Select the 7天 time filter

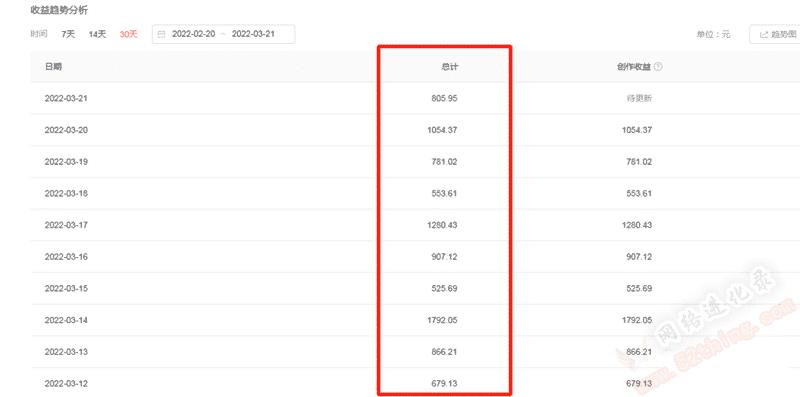click(68, 34)
